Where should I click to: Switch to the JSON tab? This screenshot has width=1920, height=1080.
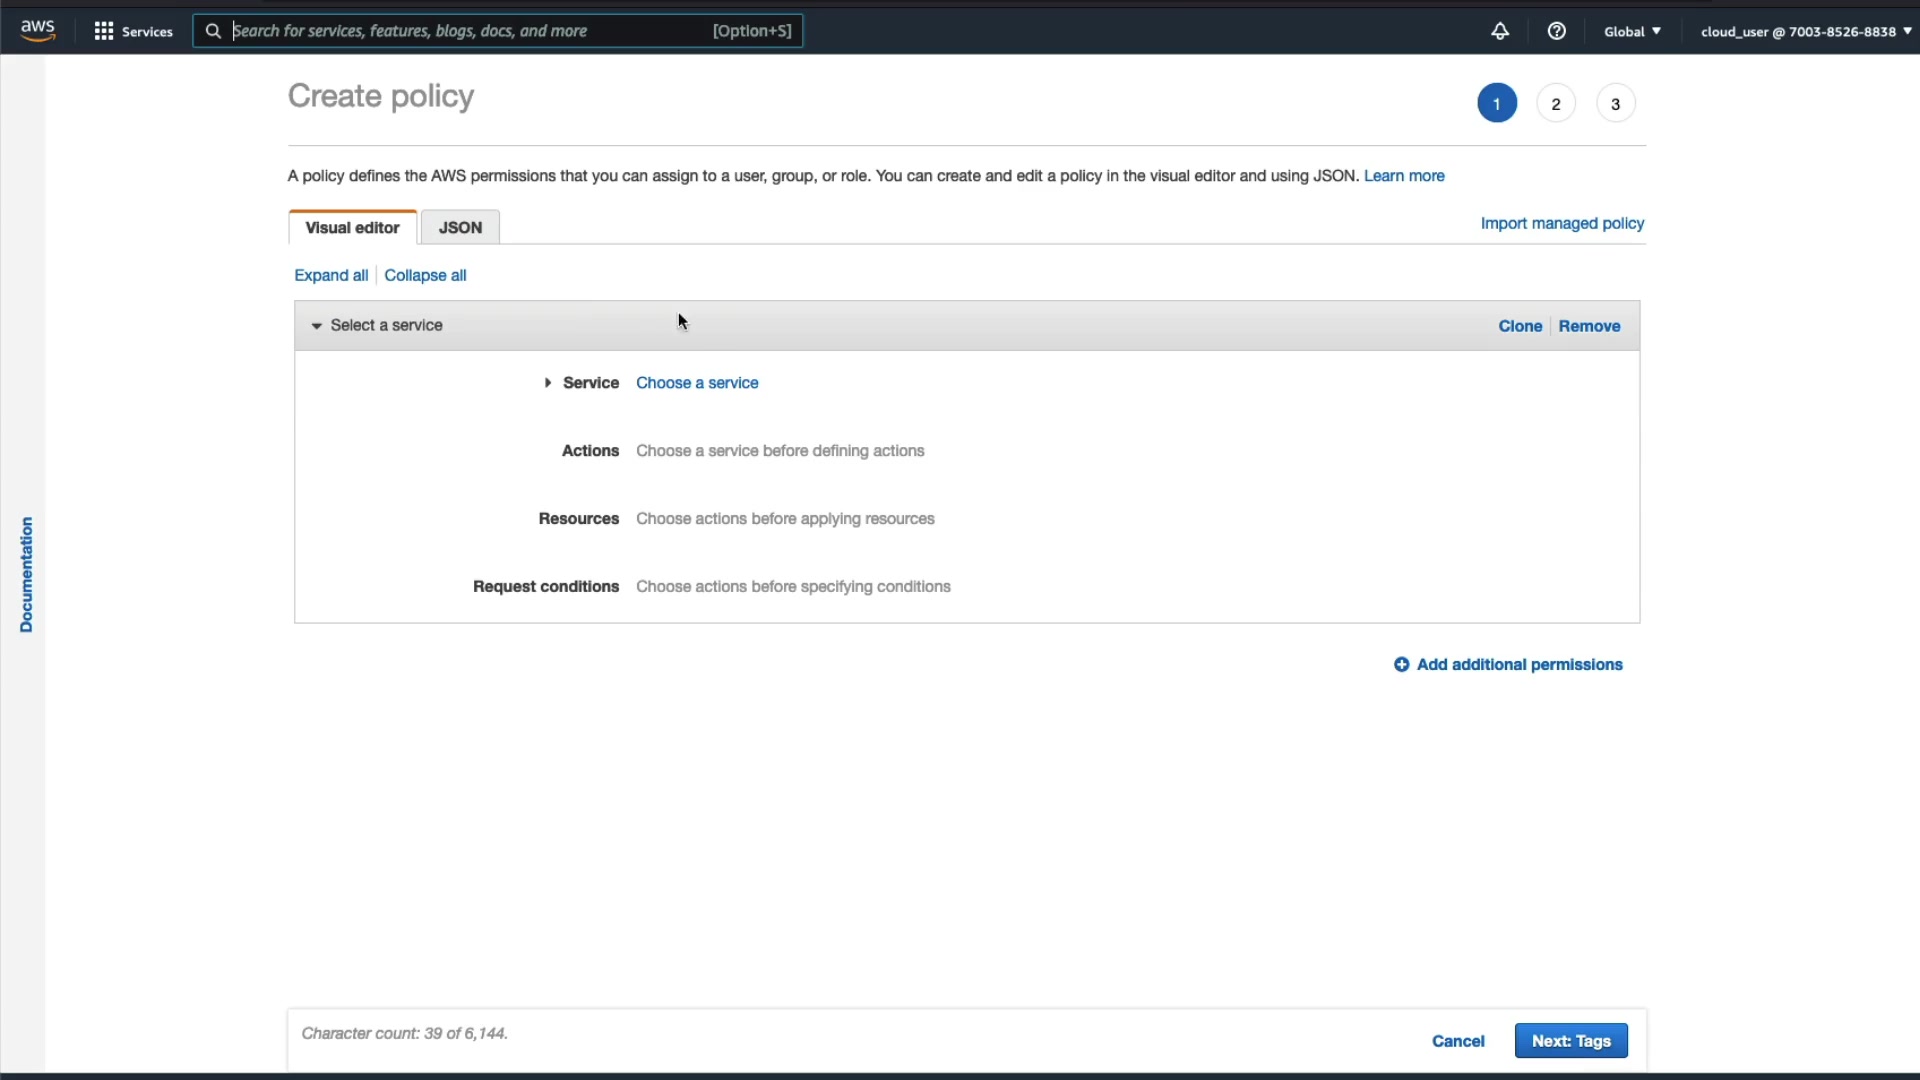click(x=460, y=228)
